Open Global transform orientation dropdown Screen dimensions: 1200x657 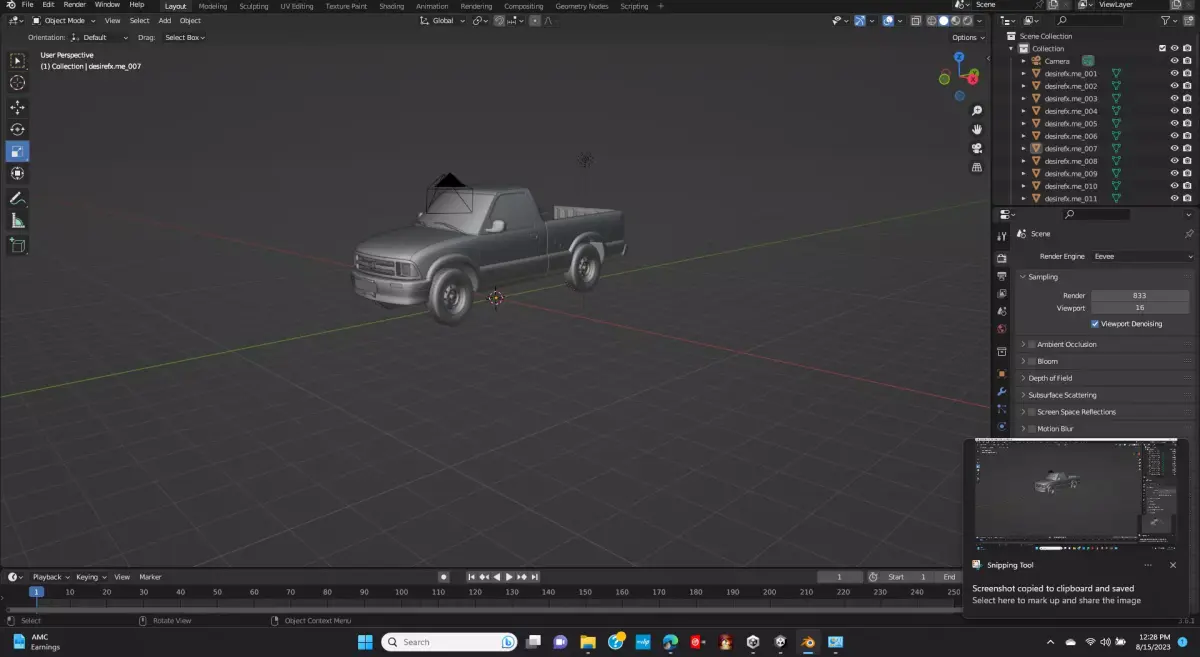tap(442, 20)
